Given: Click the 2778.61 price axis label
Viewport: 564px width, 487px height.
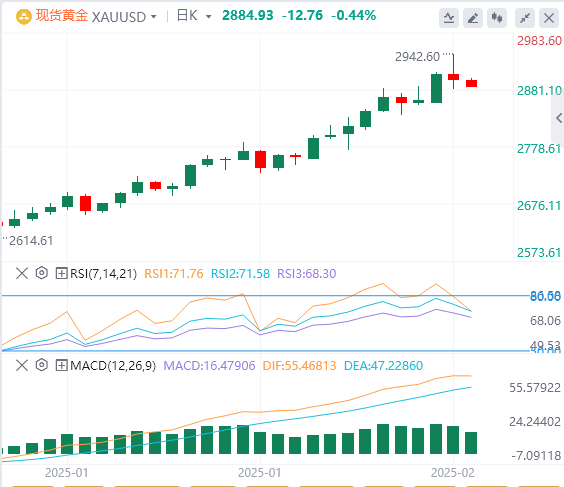Looking at the screenshot, I should tap(539, 149).
